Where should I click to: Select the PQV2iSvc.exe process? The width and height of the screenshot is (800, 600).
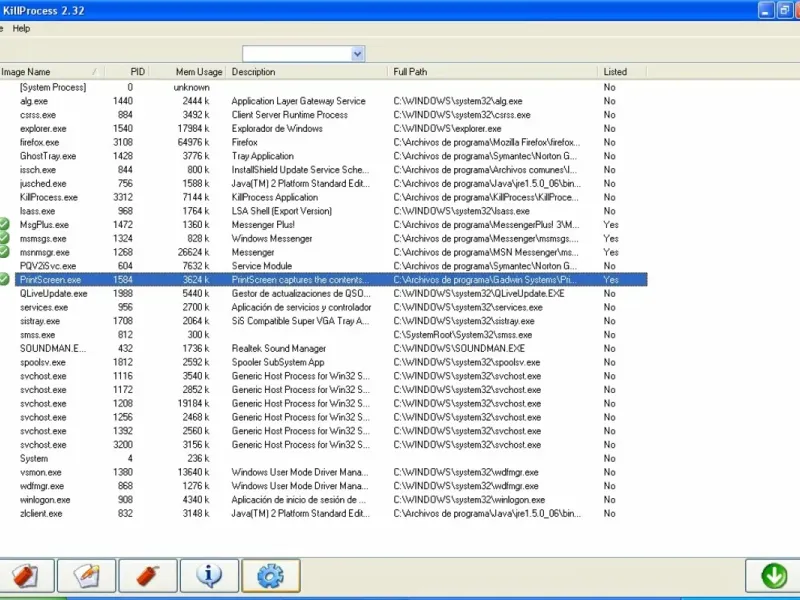48,266
